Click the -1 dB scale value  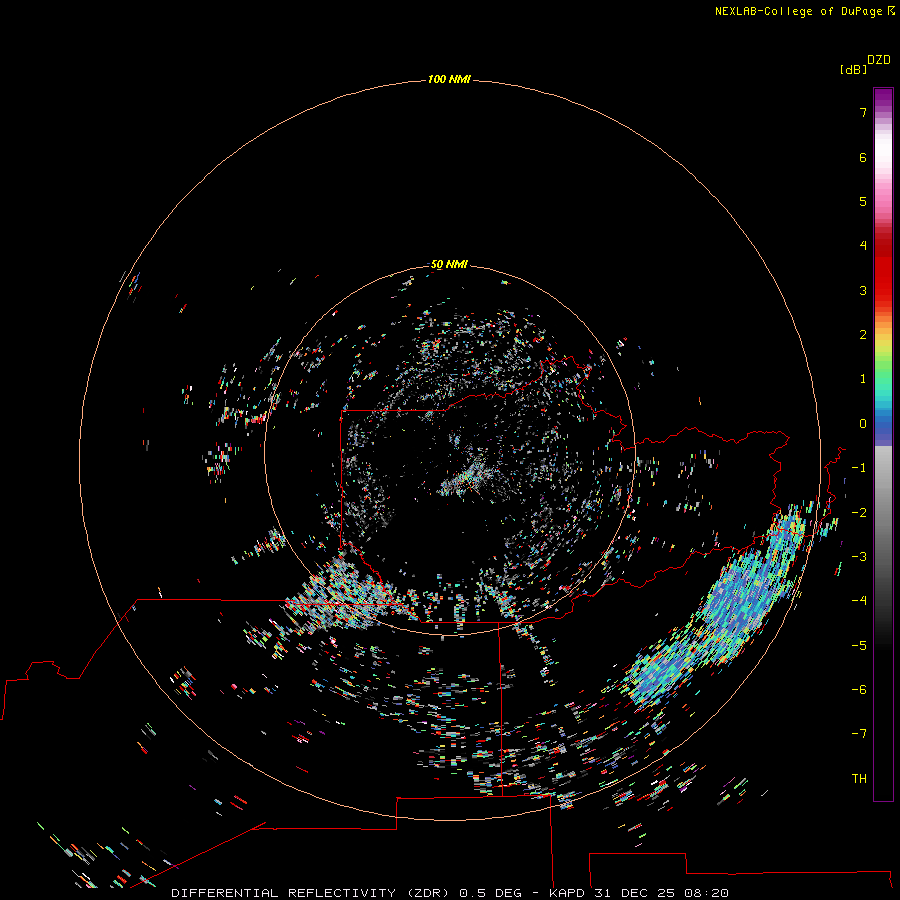click(859, 468)
